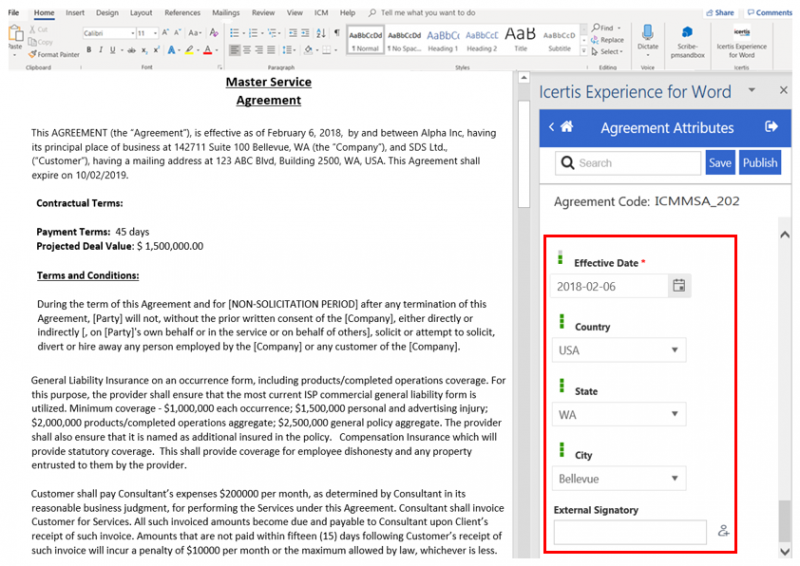
Task: Toggle Subscript formatting
Action: (x=144, y=50)
